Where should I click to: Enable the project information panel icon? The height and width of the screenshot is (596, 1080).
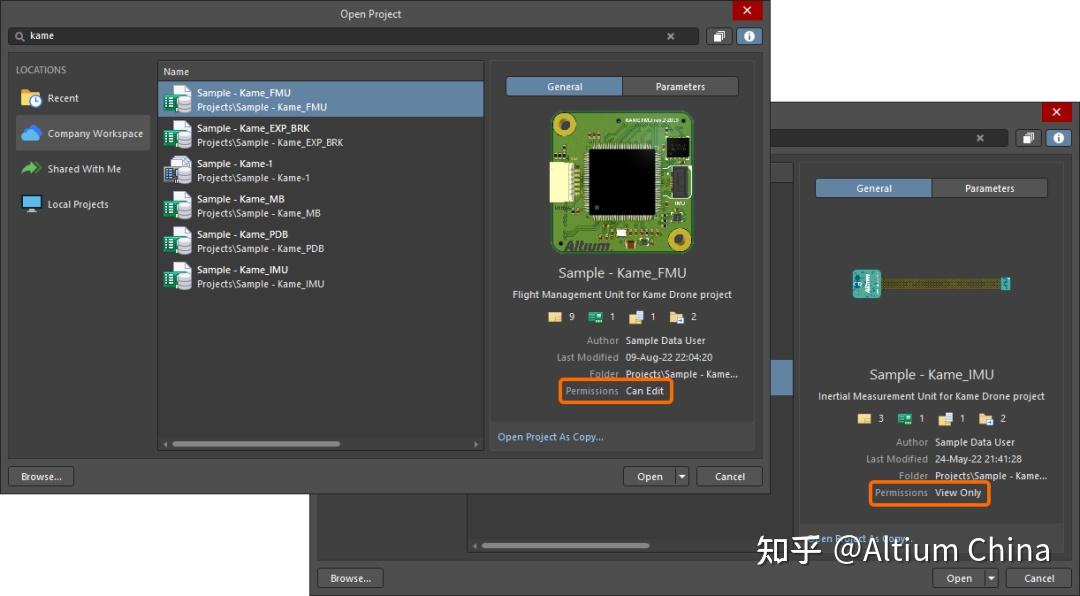coord(749,36)
